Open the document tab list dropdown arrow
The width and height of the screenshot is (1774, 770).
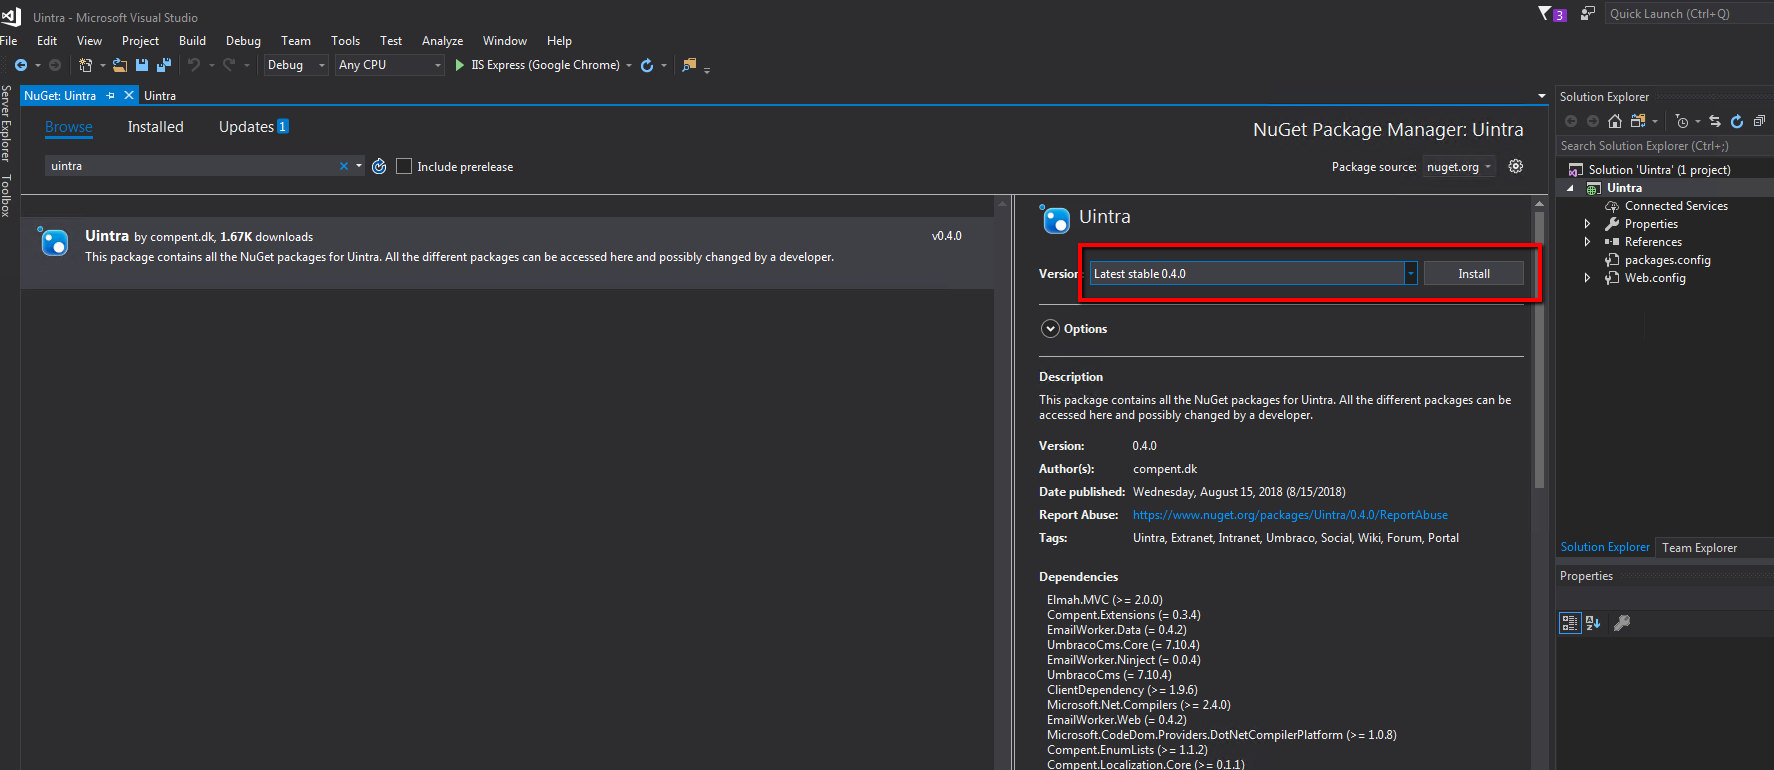[x=1541, y=96]
